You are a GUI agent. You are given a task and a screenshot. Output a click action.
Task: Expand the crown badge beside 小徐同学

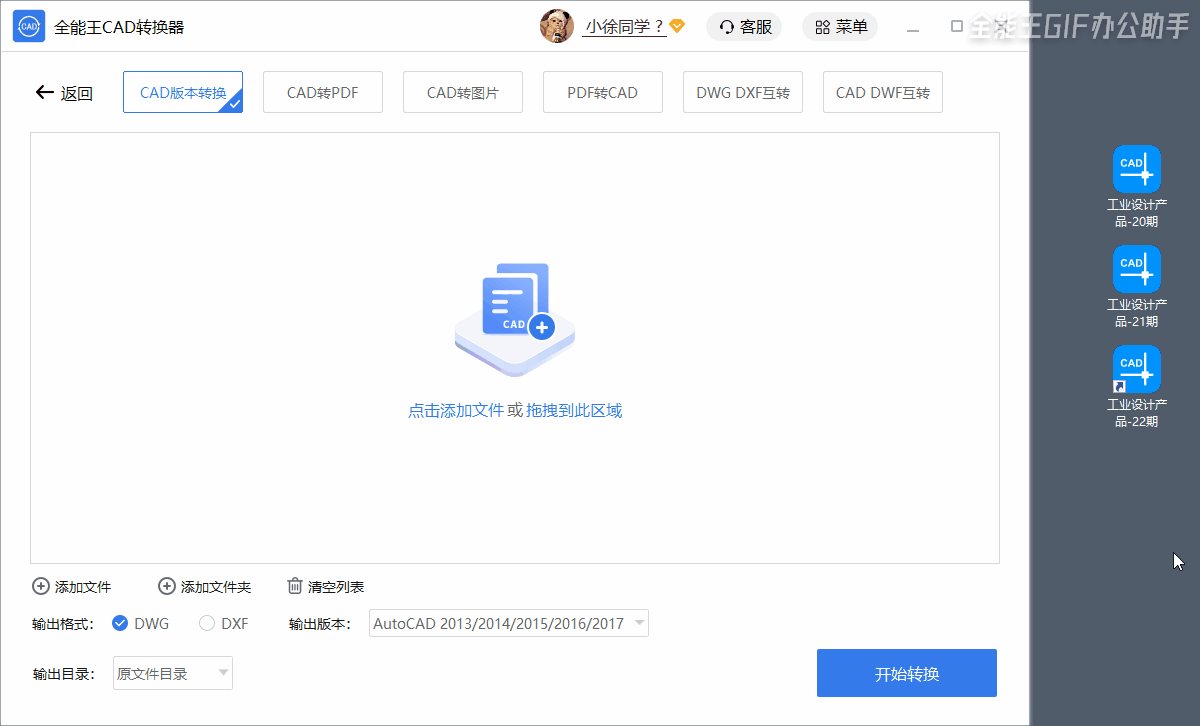click(676, 27)
